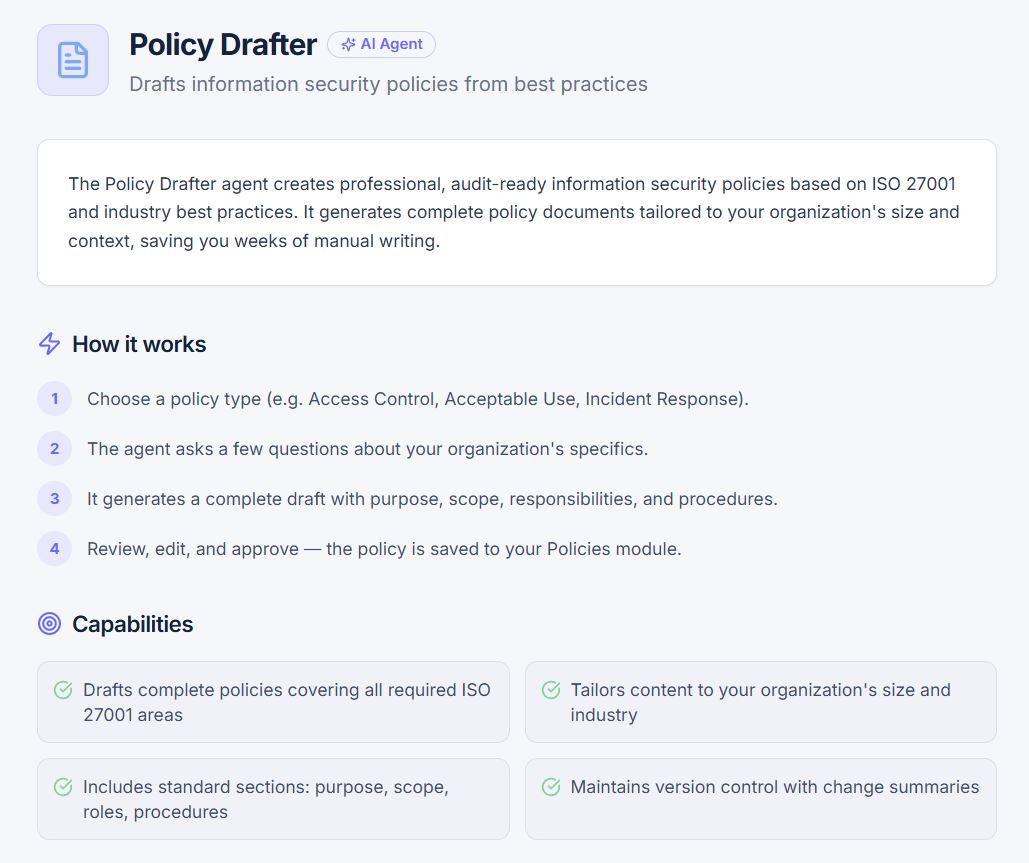The width and height of the screenshot is (1029, 863).
Task: Click the How it works heading
Action: click(x=139, y=344)
